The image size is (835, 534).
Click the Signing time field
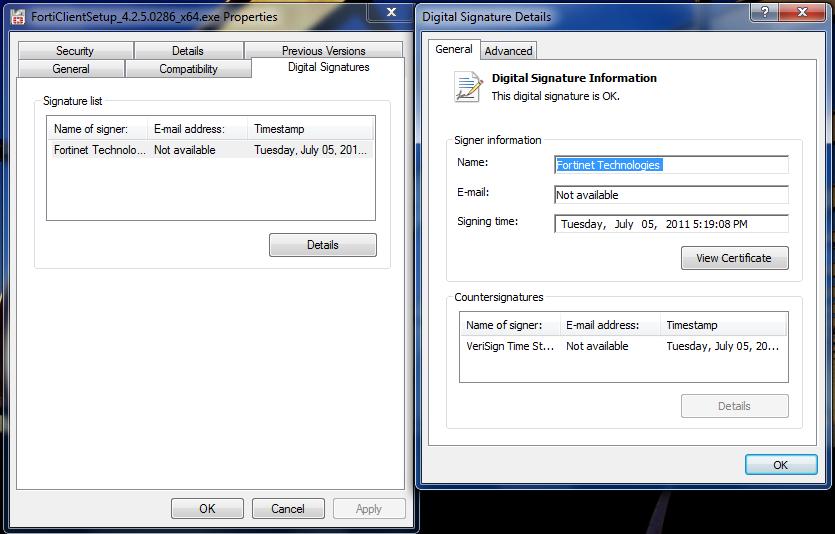tap(671, 224)
